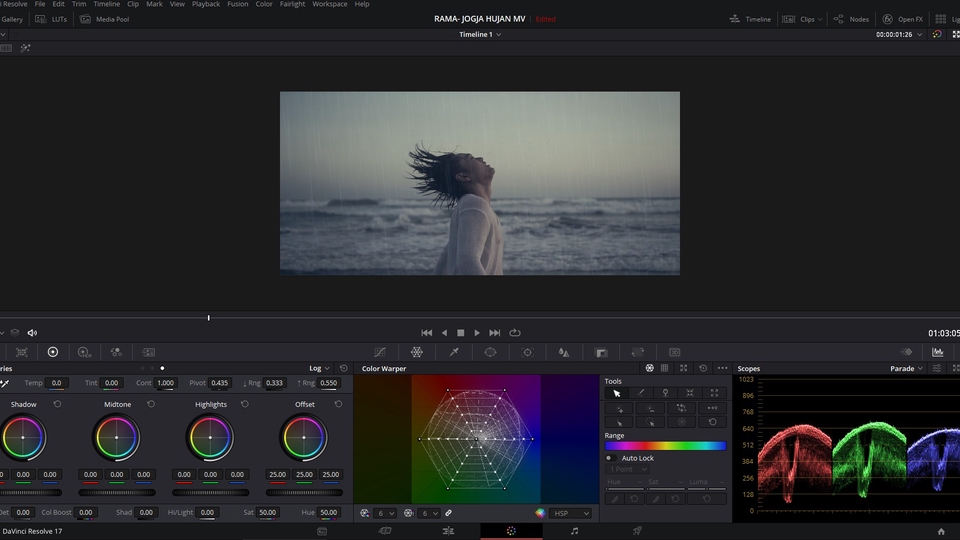Mute the viewer audio speaker icon
The image size is (960, 540).
[32, 333]
